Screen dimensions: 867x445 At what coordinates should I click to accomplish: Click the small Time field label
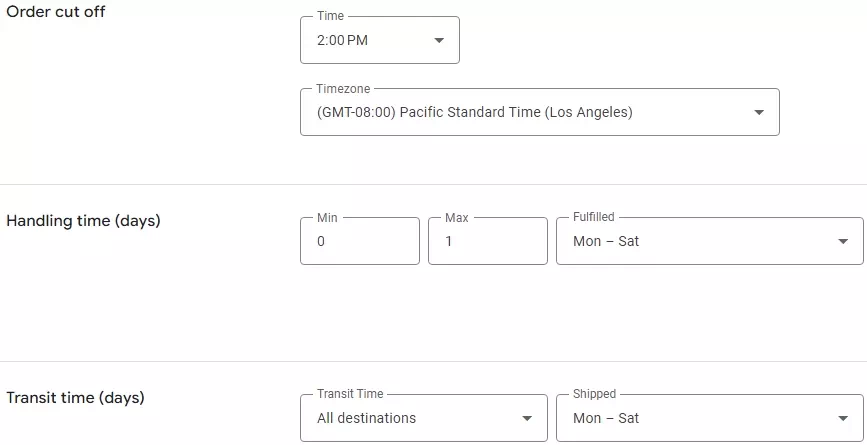point(330,17)
